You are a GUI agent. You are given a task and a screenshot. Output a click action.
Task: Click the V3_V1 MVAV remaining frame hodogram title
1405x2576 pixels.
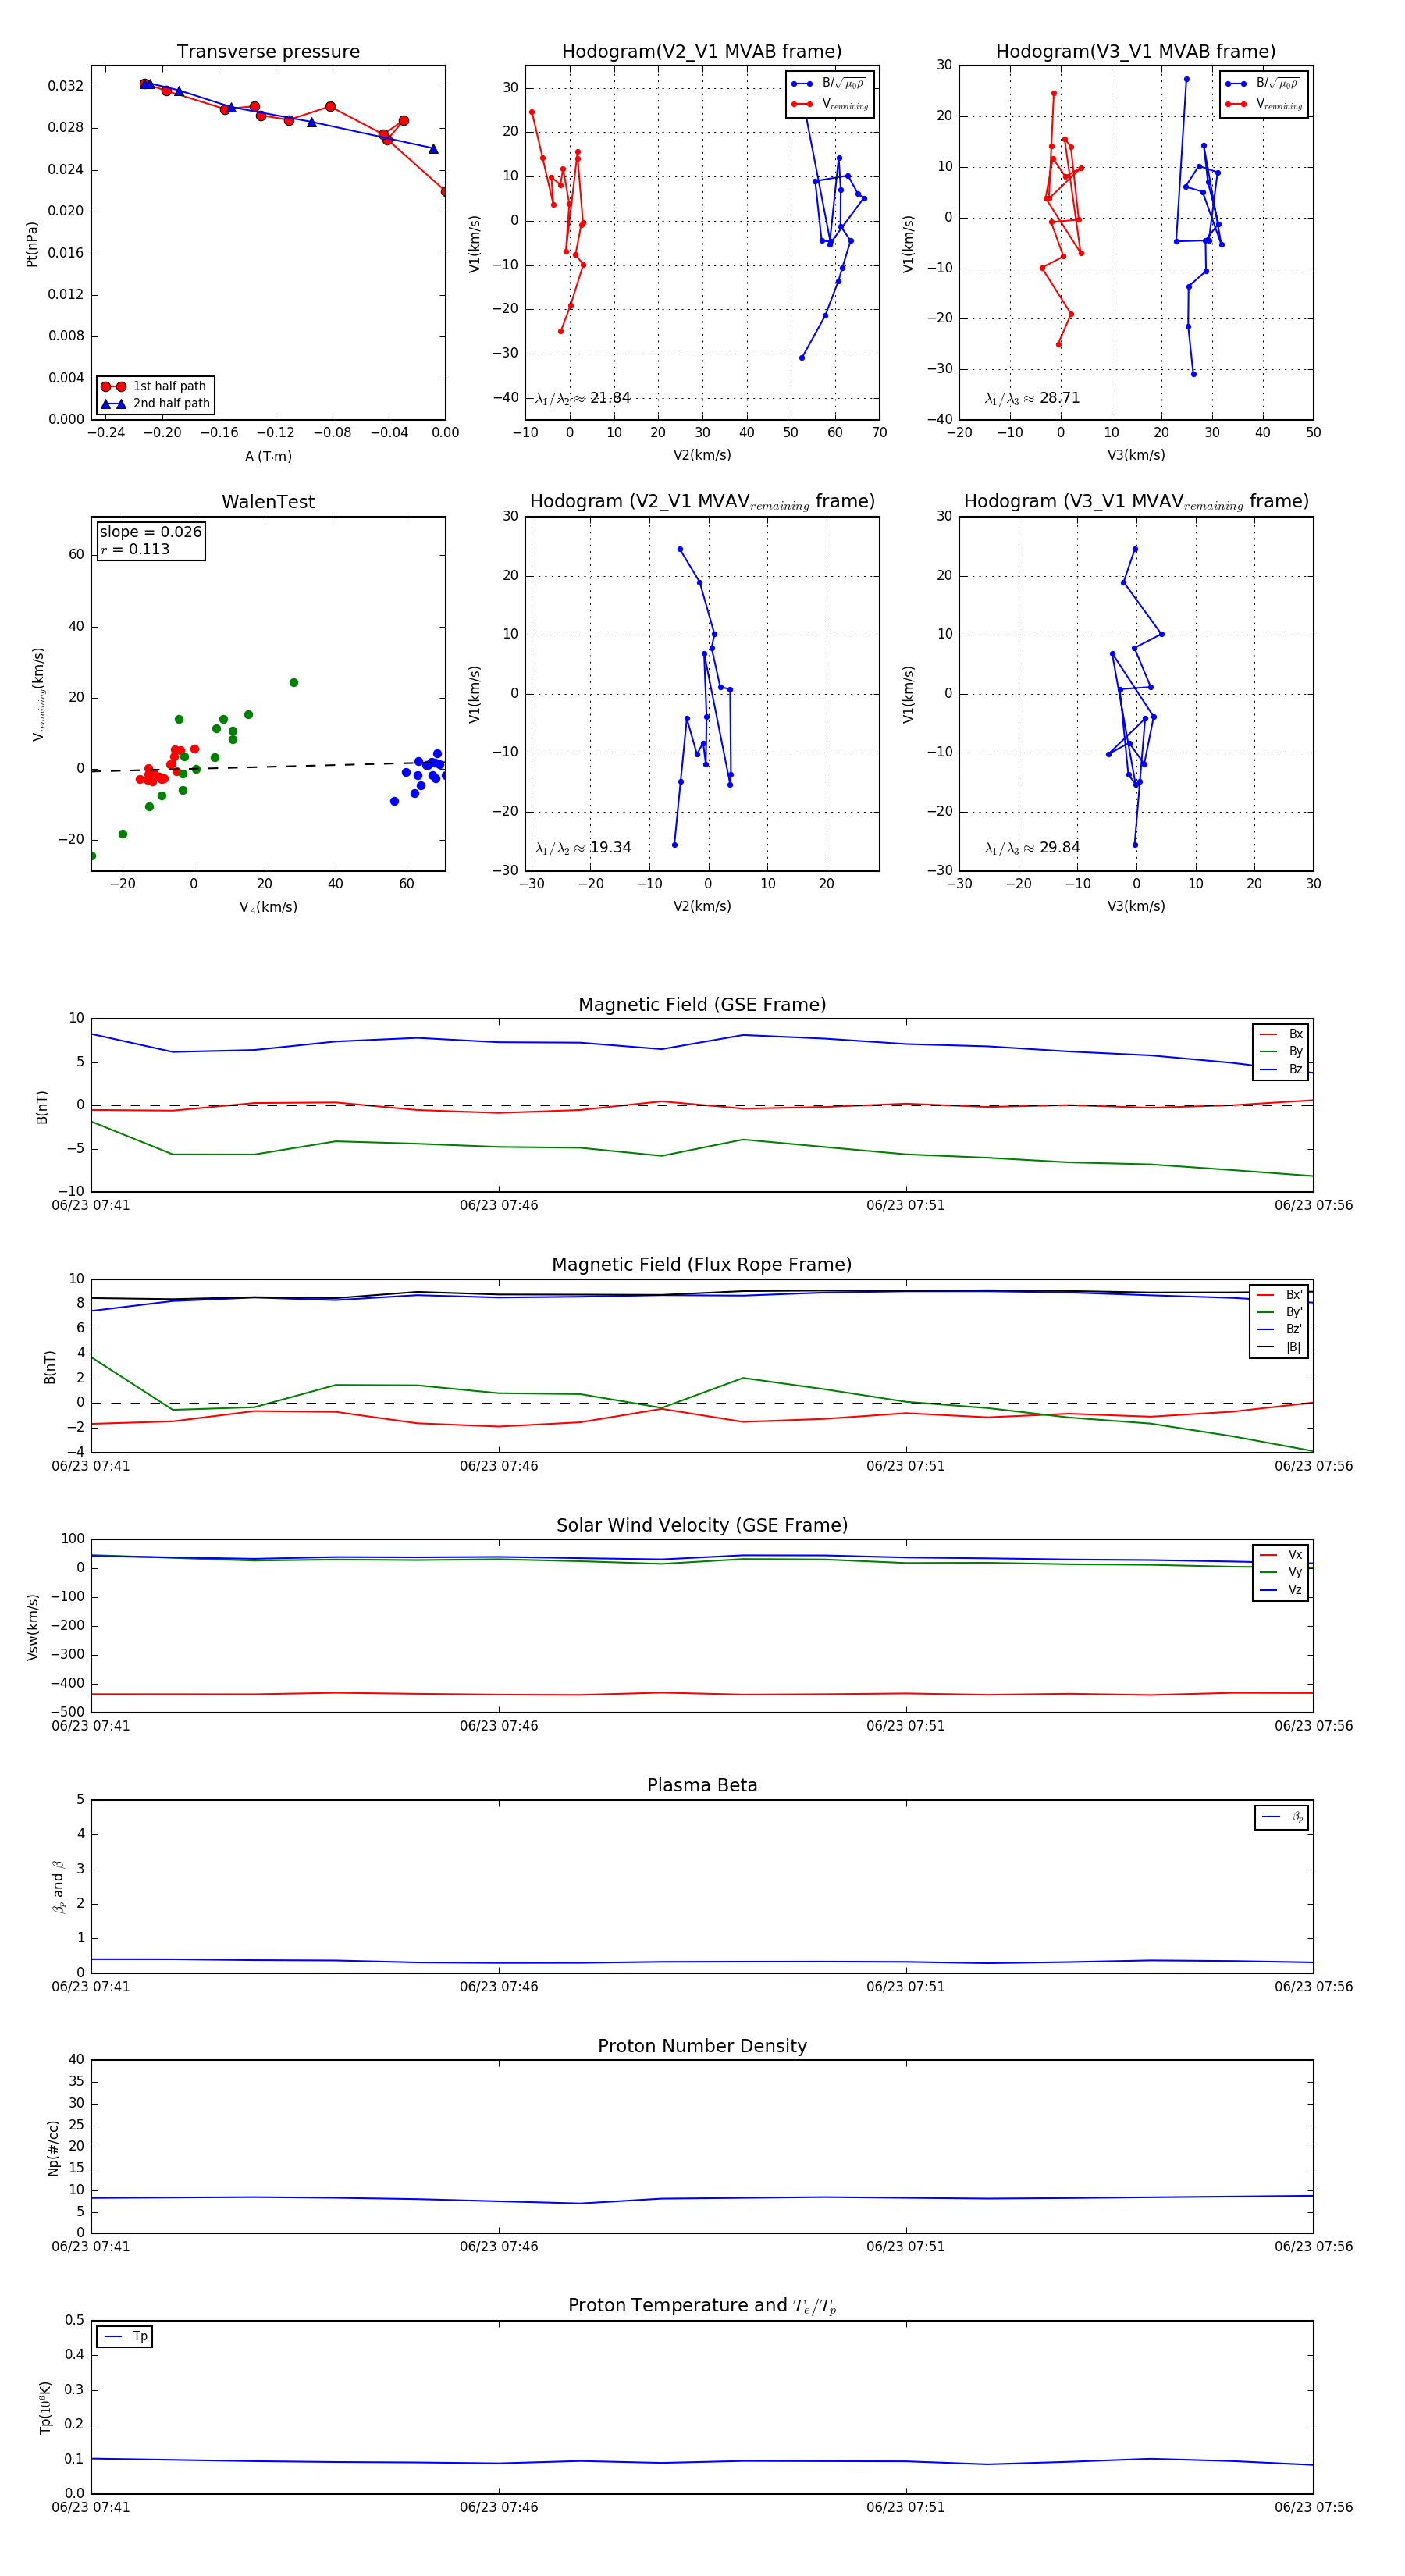coord(1136,502)
